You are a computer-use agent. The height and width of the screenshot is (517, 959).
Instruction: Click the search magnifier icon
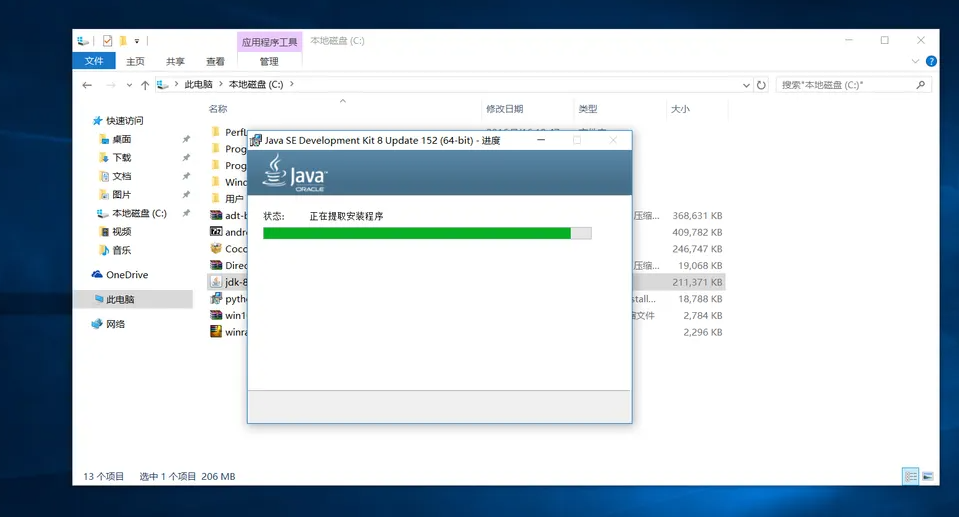(920, 85)
